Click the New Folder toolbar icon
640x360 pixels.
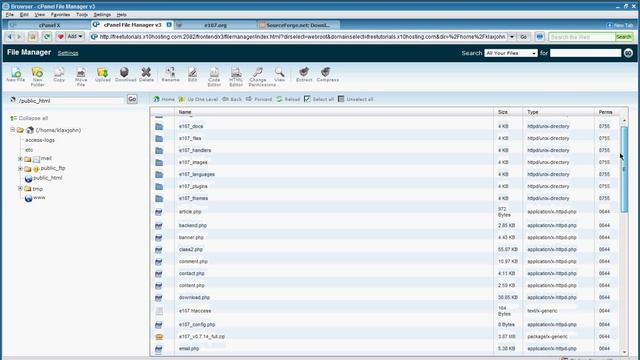37,76
